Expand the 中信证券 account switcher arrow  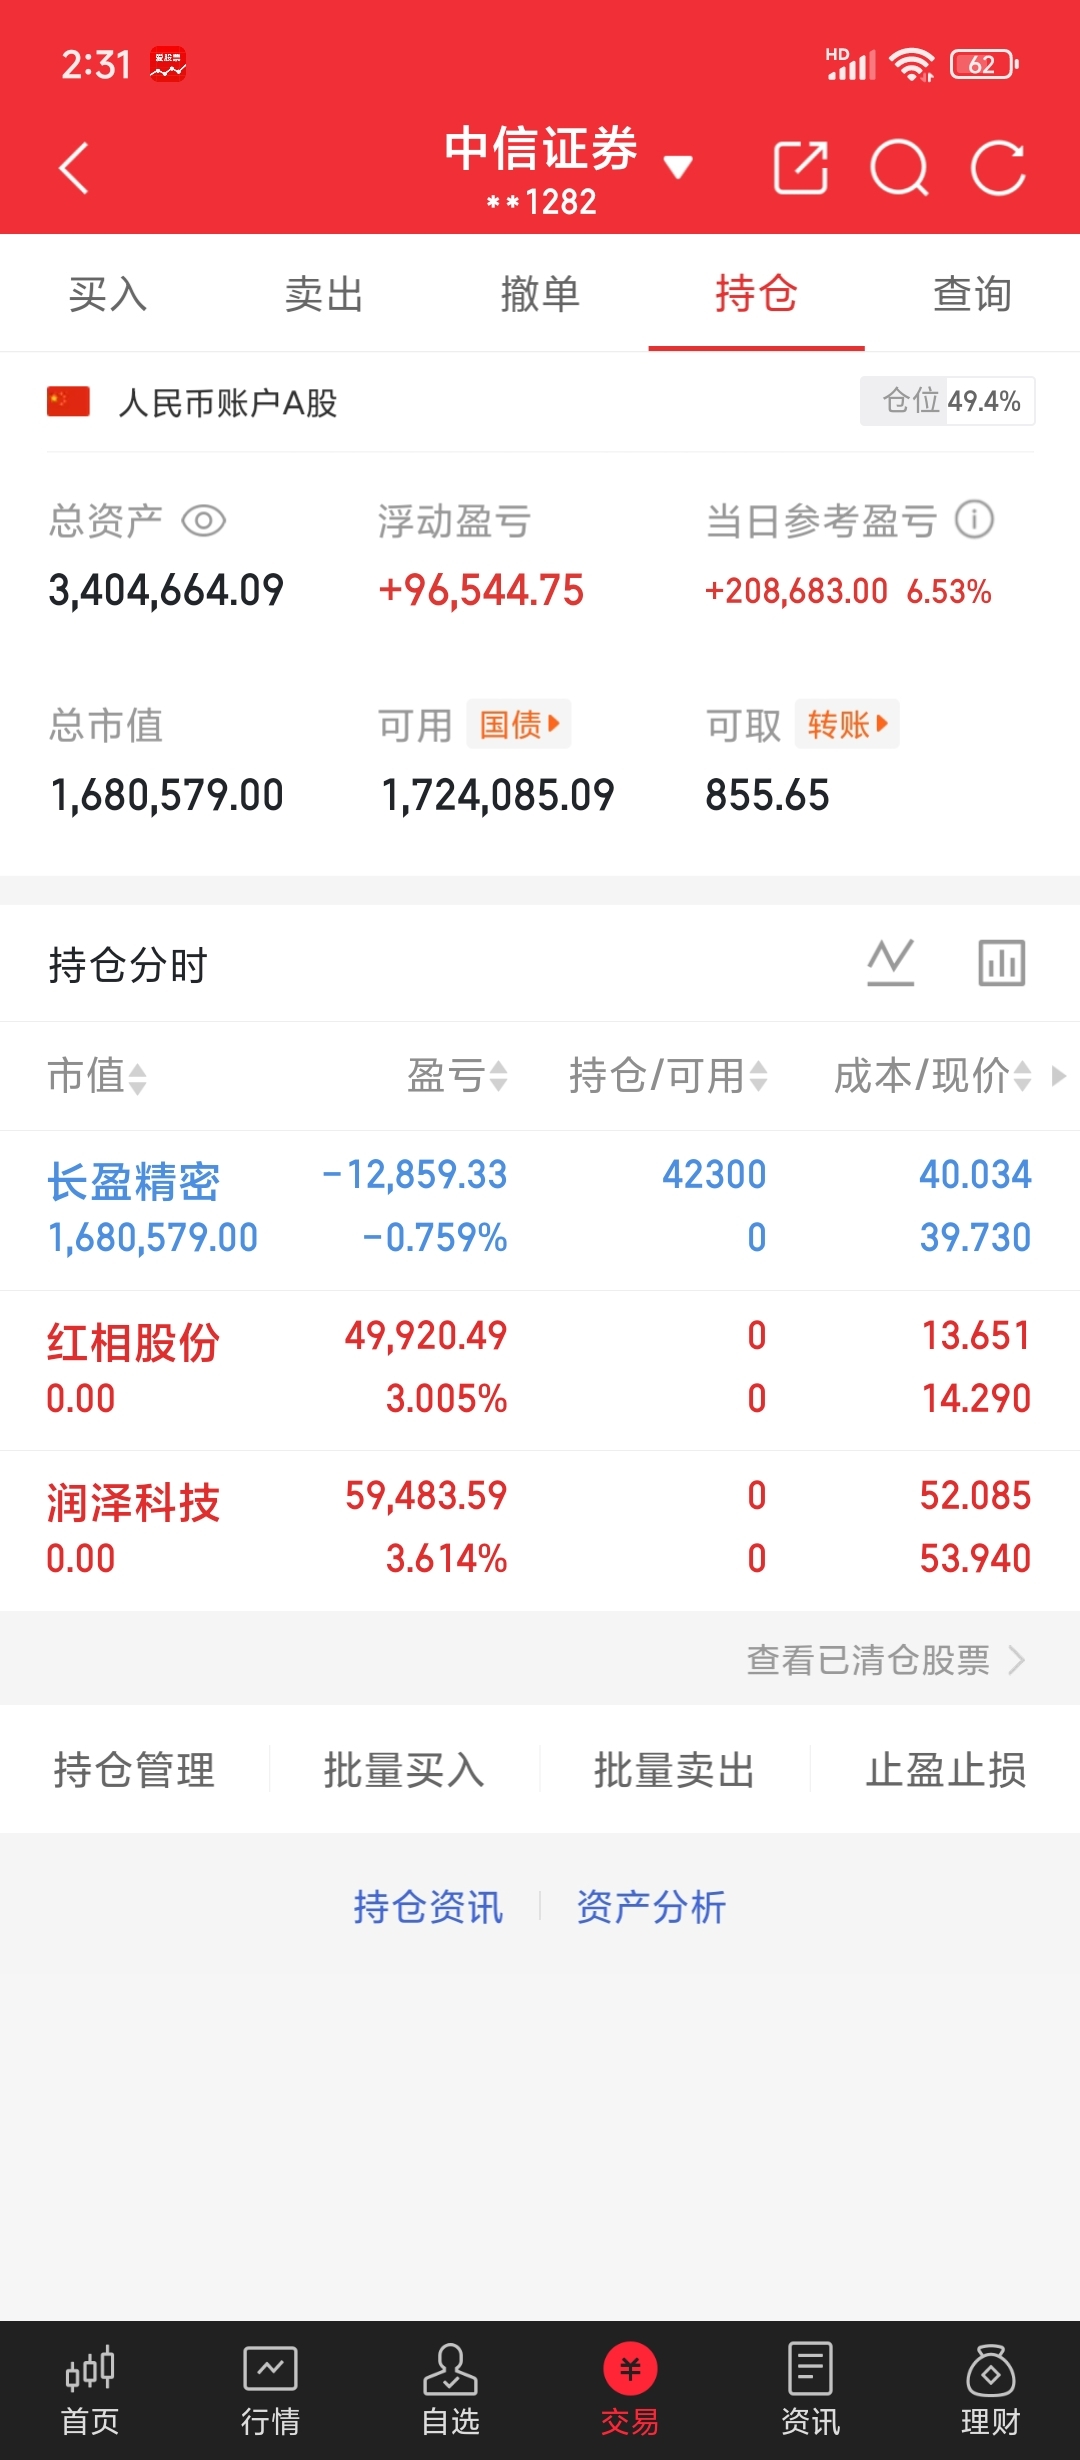point(678,167)
